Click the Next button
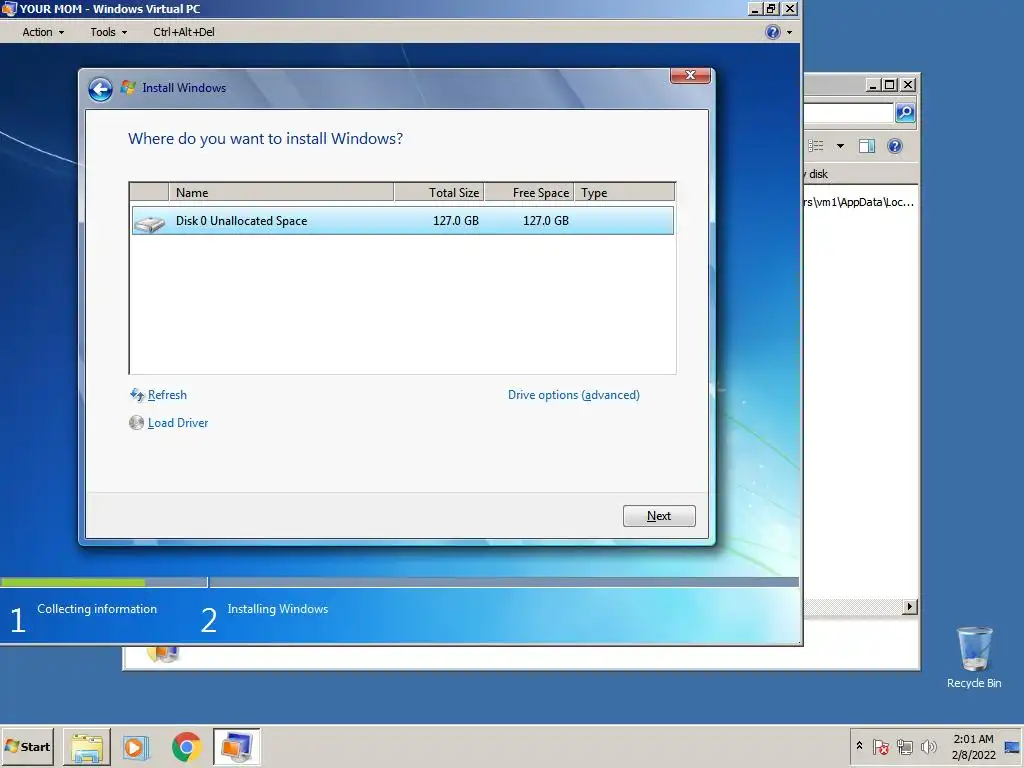 659,516
